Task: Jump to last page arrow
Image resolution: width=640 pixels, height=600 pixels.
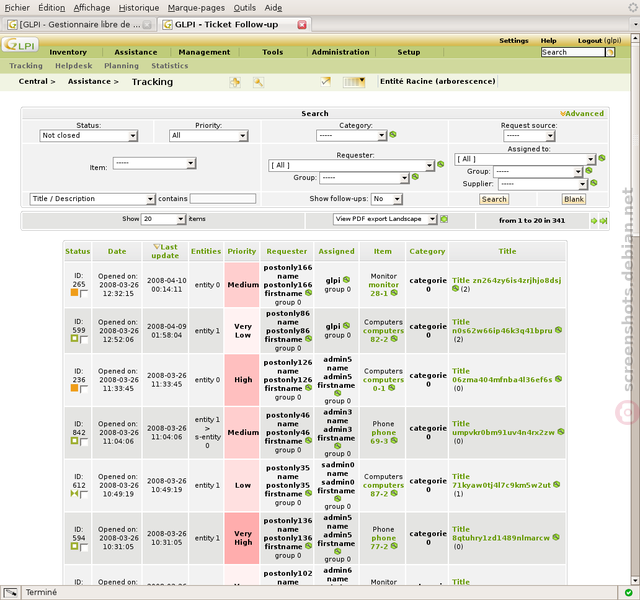Action: (x=603, y=221)
